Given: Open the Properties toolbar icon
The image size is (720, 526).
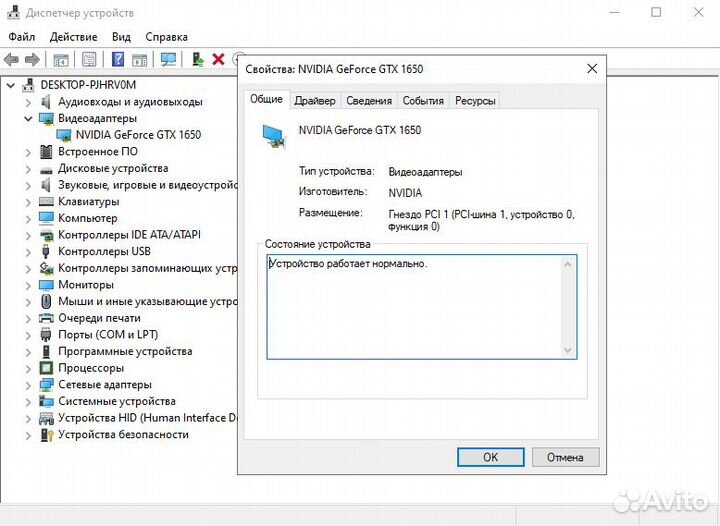Looking at the screenshot, I should coord(89,59).
